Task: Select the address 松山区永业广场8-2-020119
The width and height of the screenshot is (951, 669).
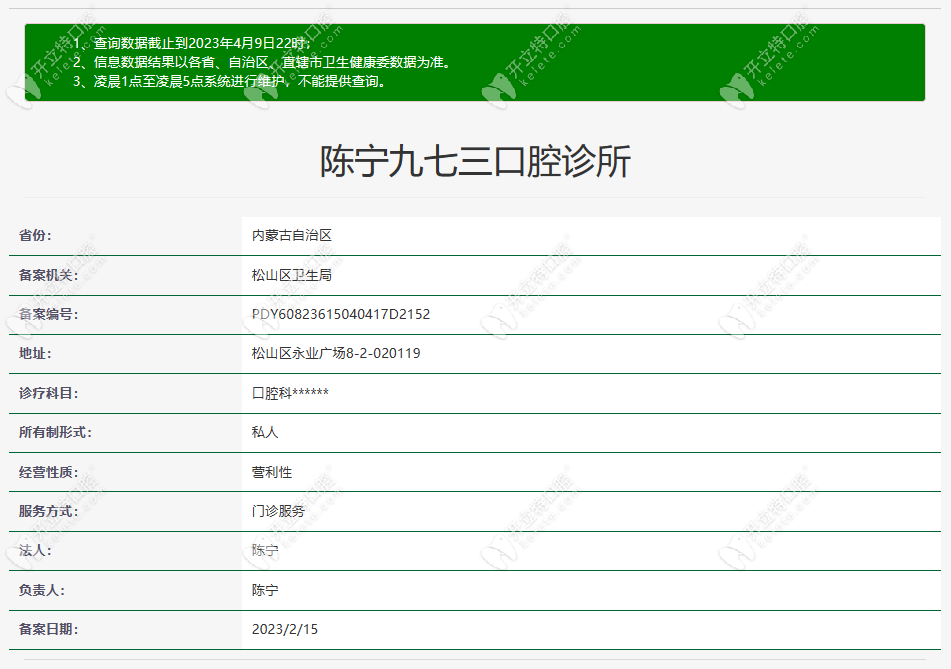Action: (x=336, y=353)
